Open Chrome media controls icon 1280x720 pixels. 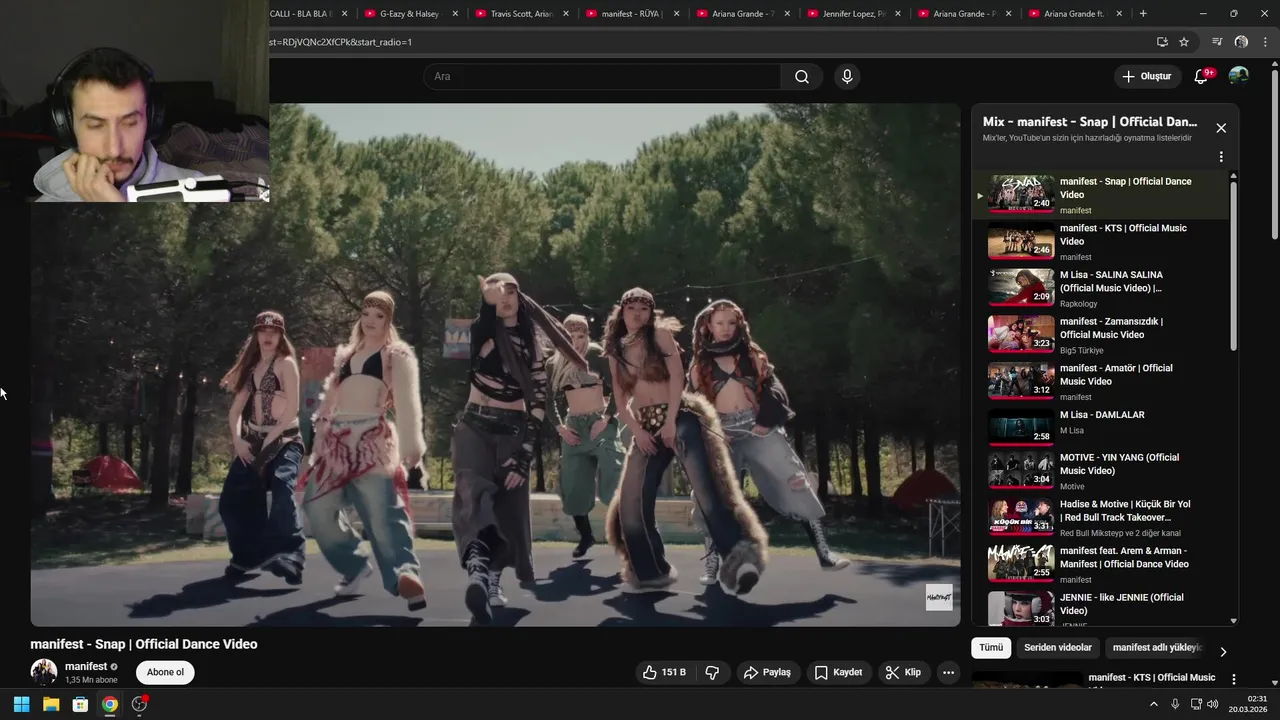click(1217, 42)
